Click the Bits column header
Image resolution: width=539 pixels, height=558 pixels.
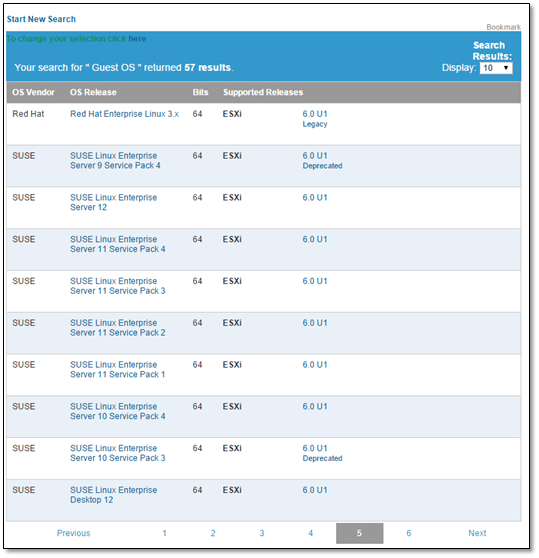(200, 93)
